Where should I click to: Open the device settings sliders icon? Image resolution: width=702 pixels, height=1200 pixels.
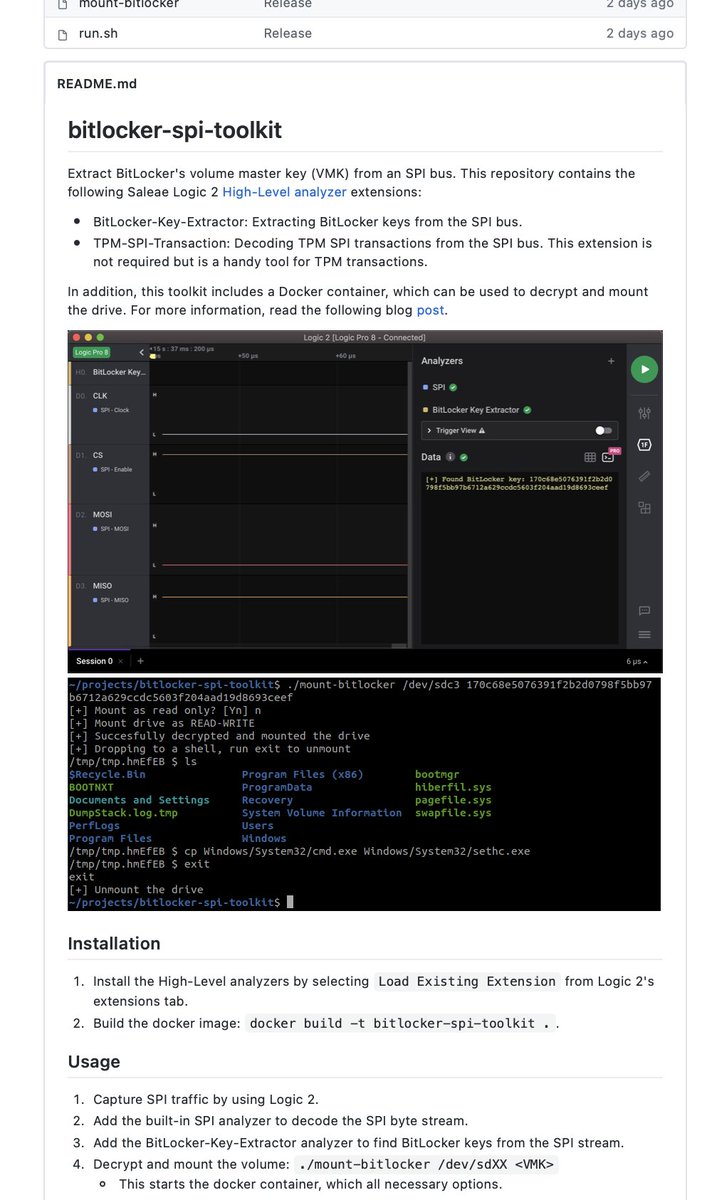click(x=644, y=413)
